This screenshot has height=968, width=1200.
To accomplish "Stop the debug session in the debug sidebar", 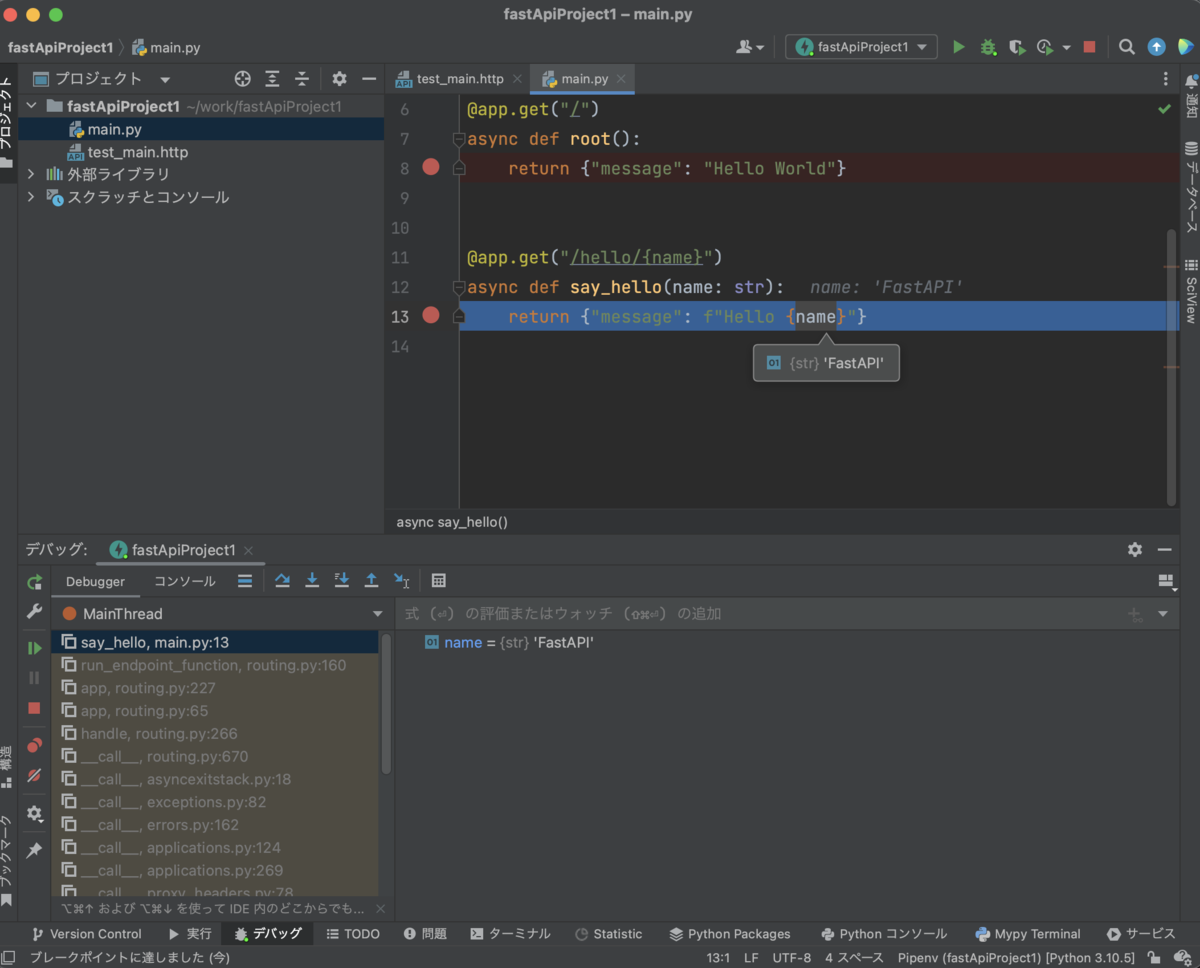I will click(35, 708).
